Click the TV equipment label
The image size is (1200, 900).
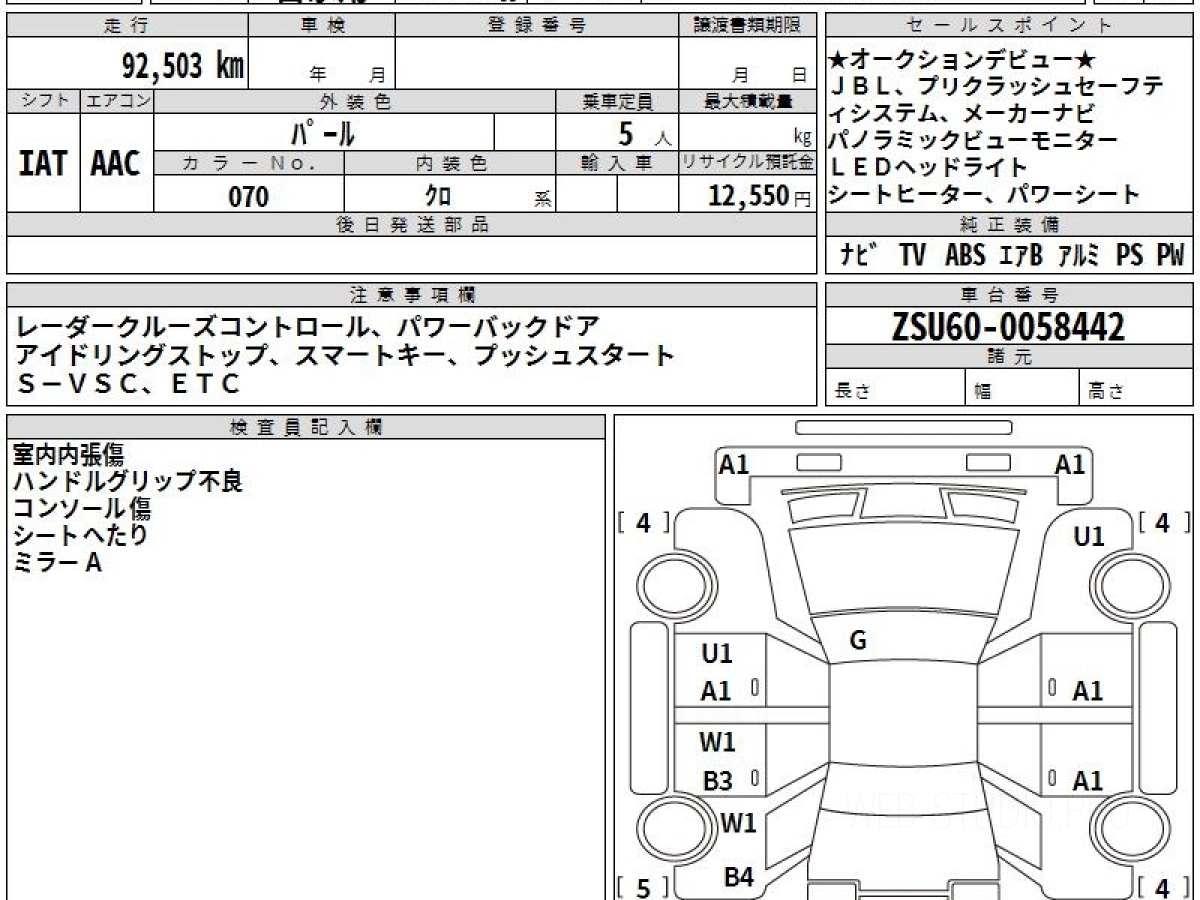911,255
